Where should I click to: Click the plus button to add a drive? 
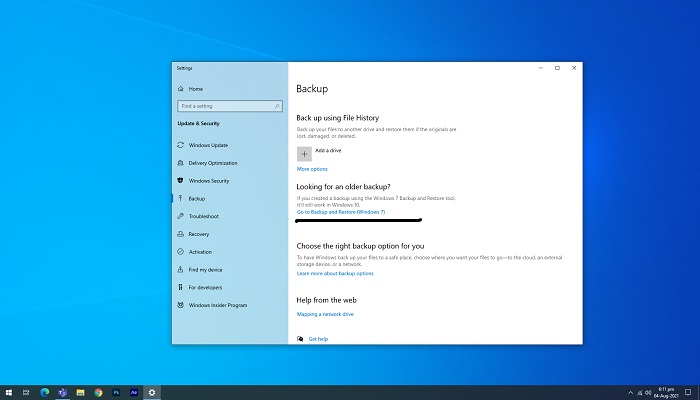point(304,154)
